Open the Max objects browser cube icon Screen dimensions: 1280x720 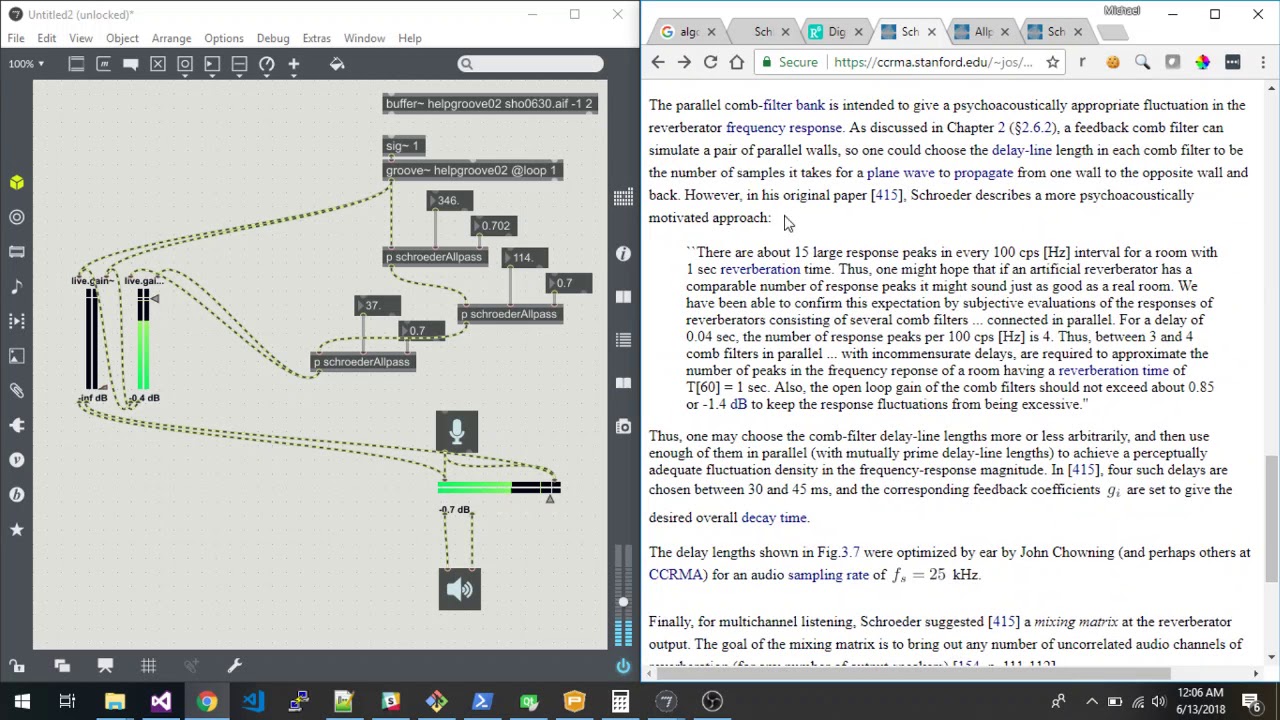[x=17, y=183]
